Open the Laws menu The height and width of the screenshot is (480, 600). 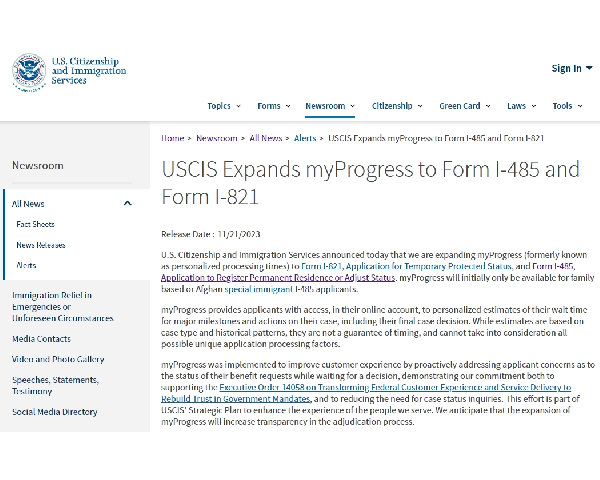click(x=522, y=106)
